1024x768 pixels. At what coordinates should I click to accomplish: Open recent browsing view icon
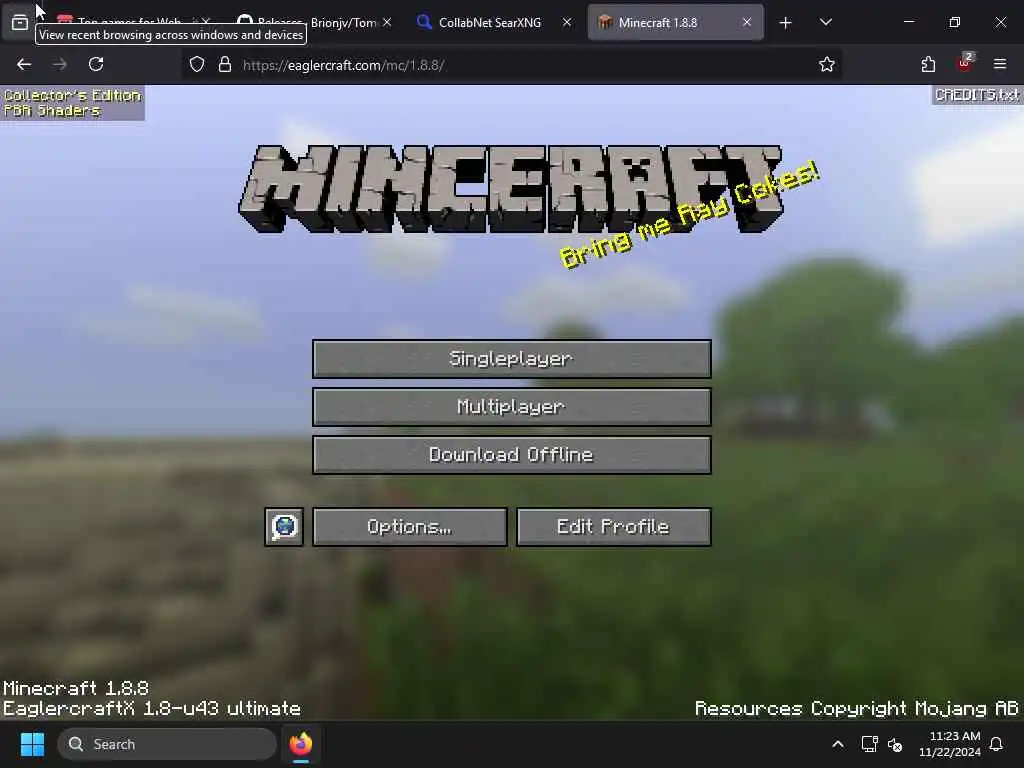(x=20, y=23)
